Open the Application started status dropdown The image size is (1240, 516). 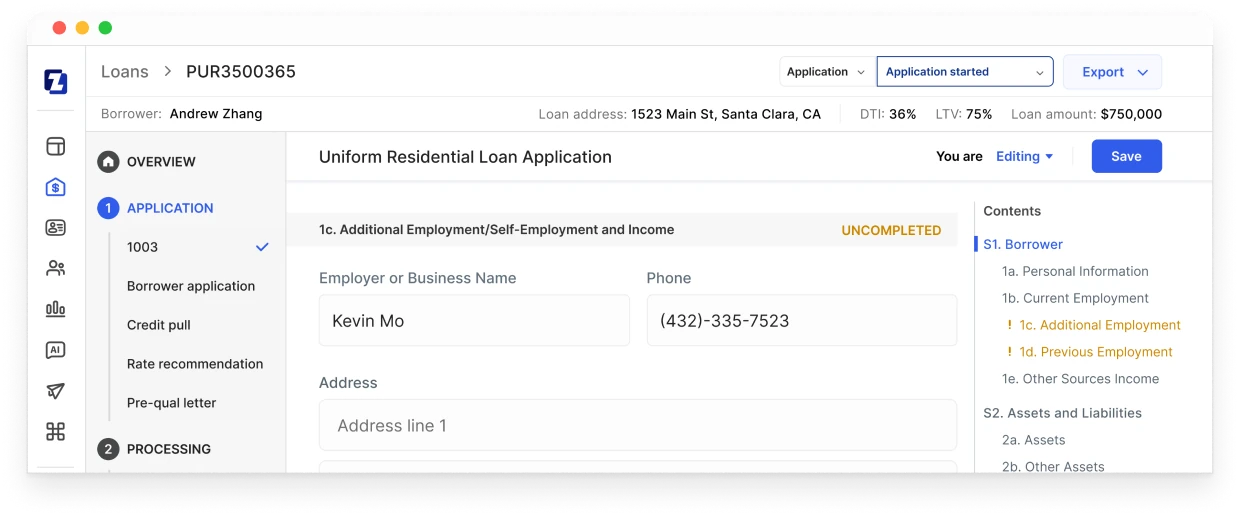[x=965, y=72]
